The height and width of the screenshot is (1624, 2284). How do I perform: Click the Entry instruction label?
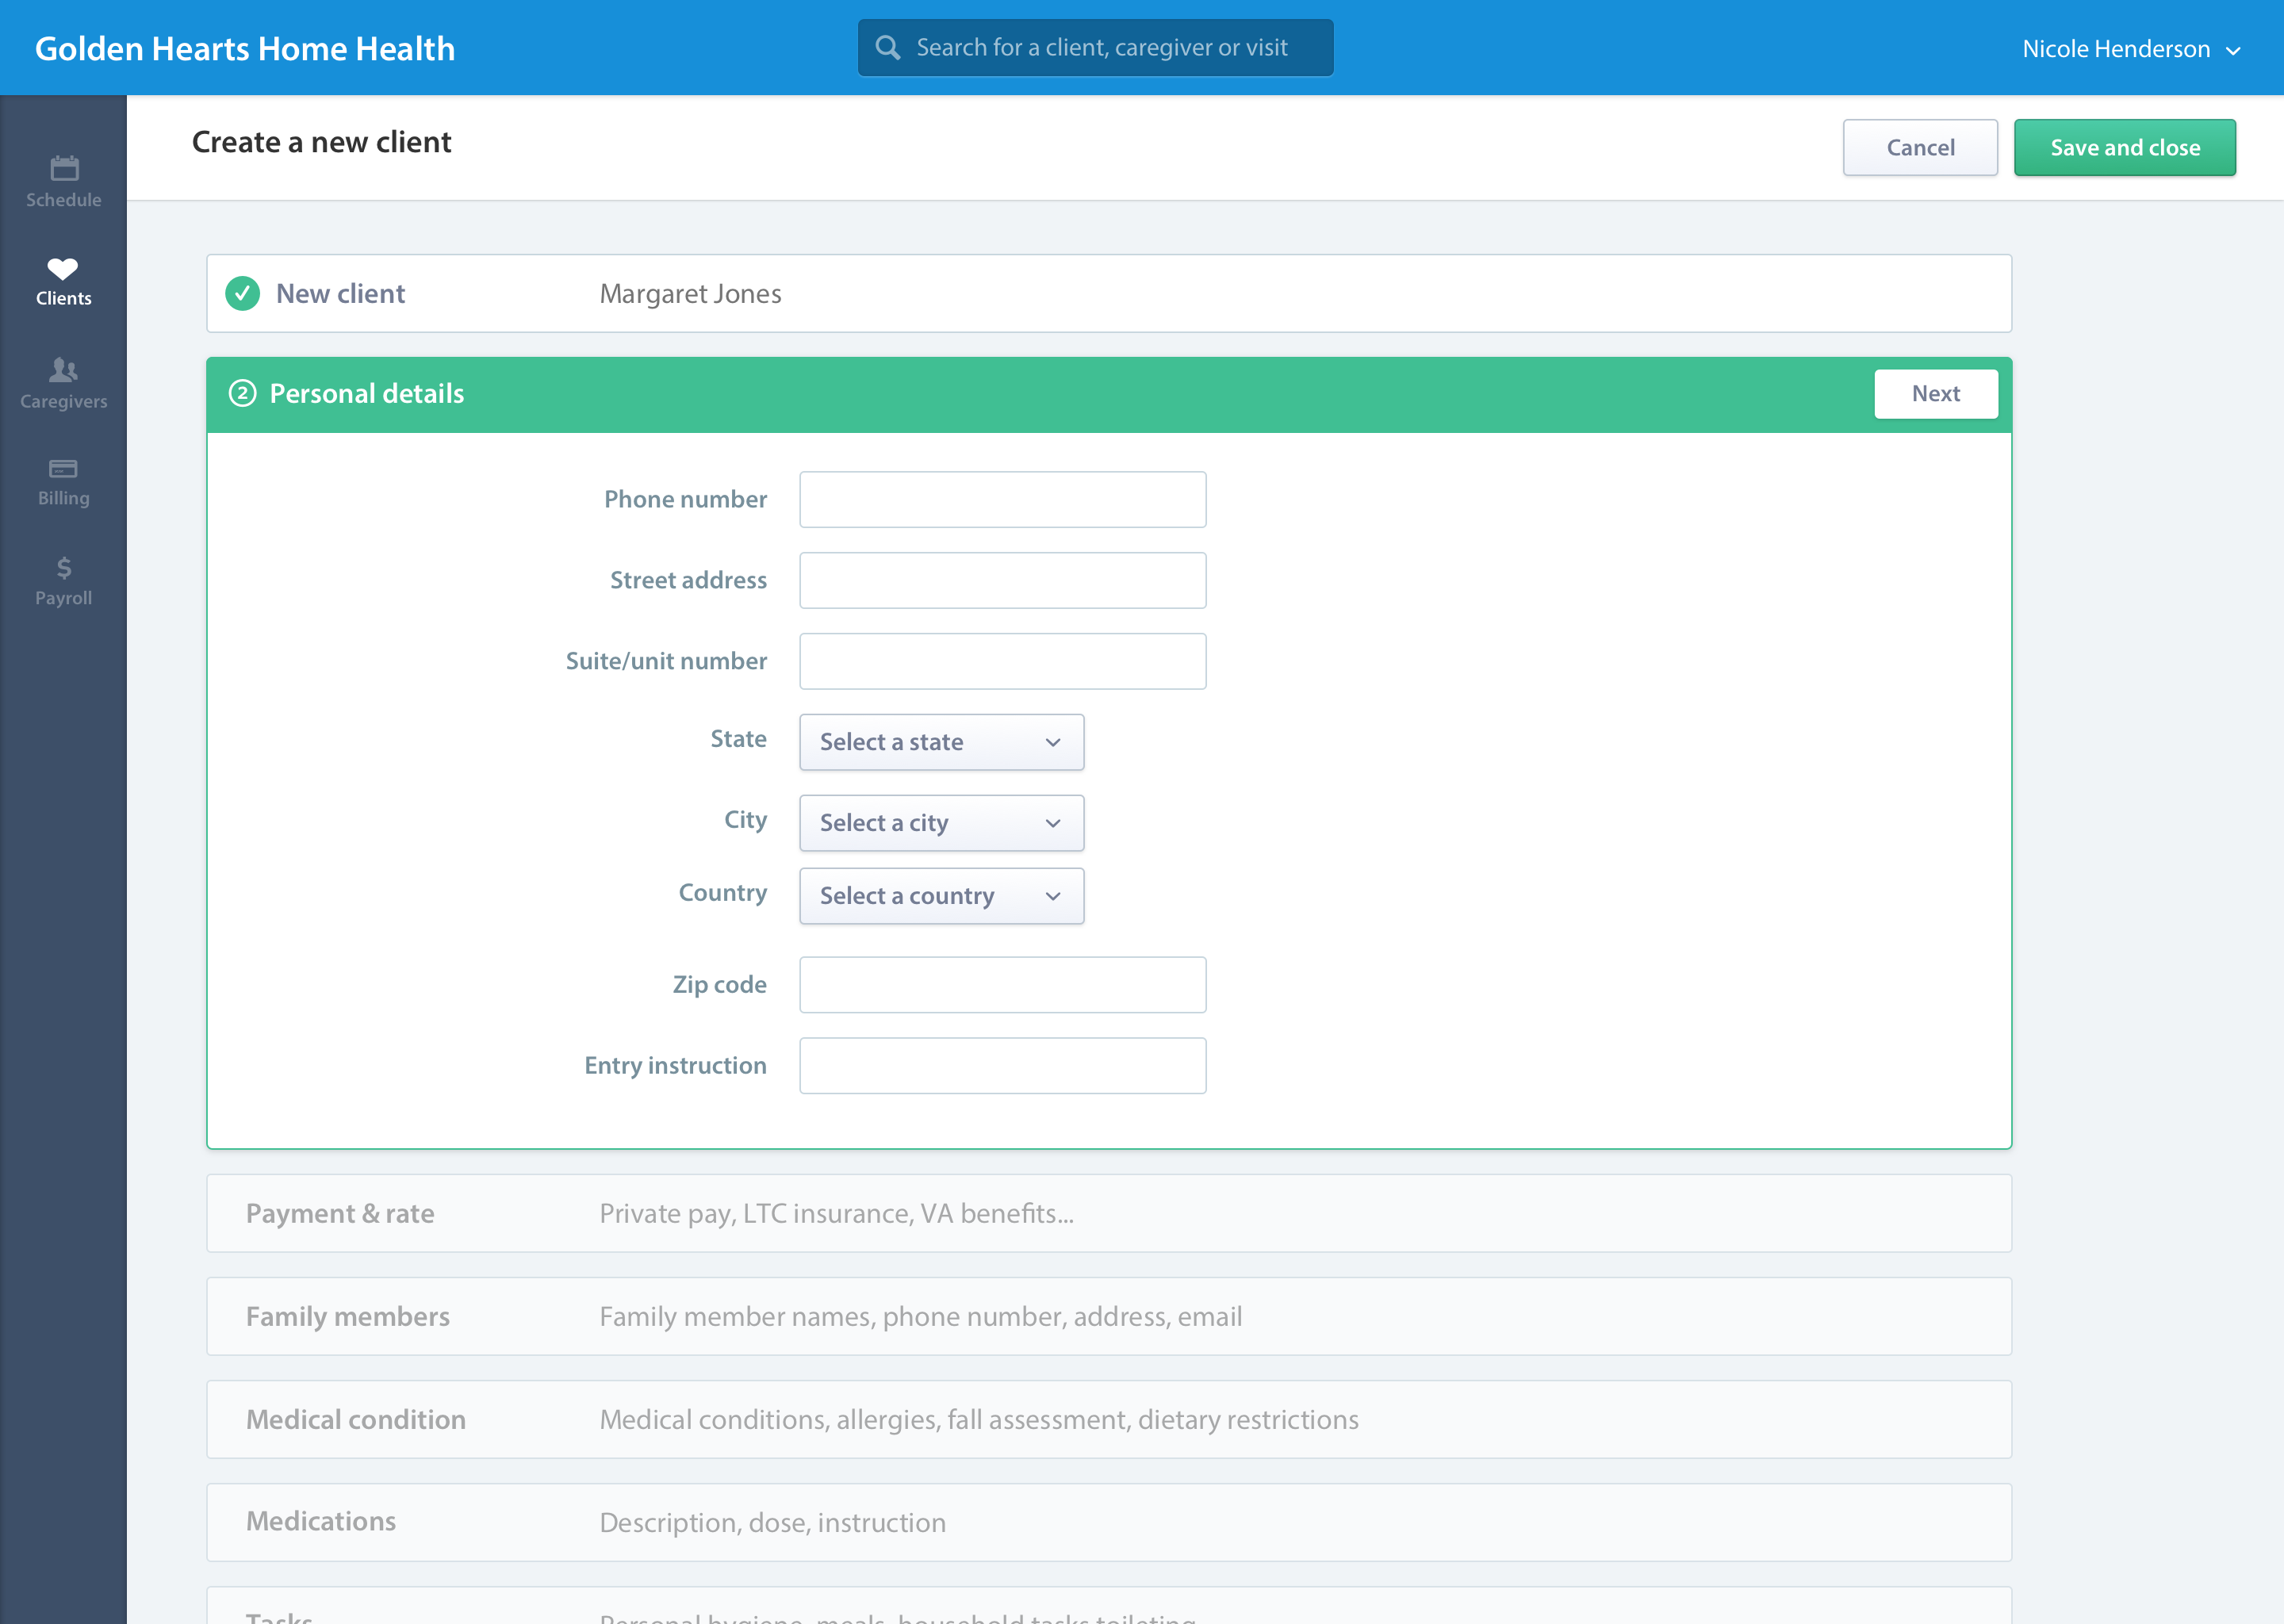(675, 1066)
